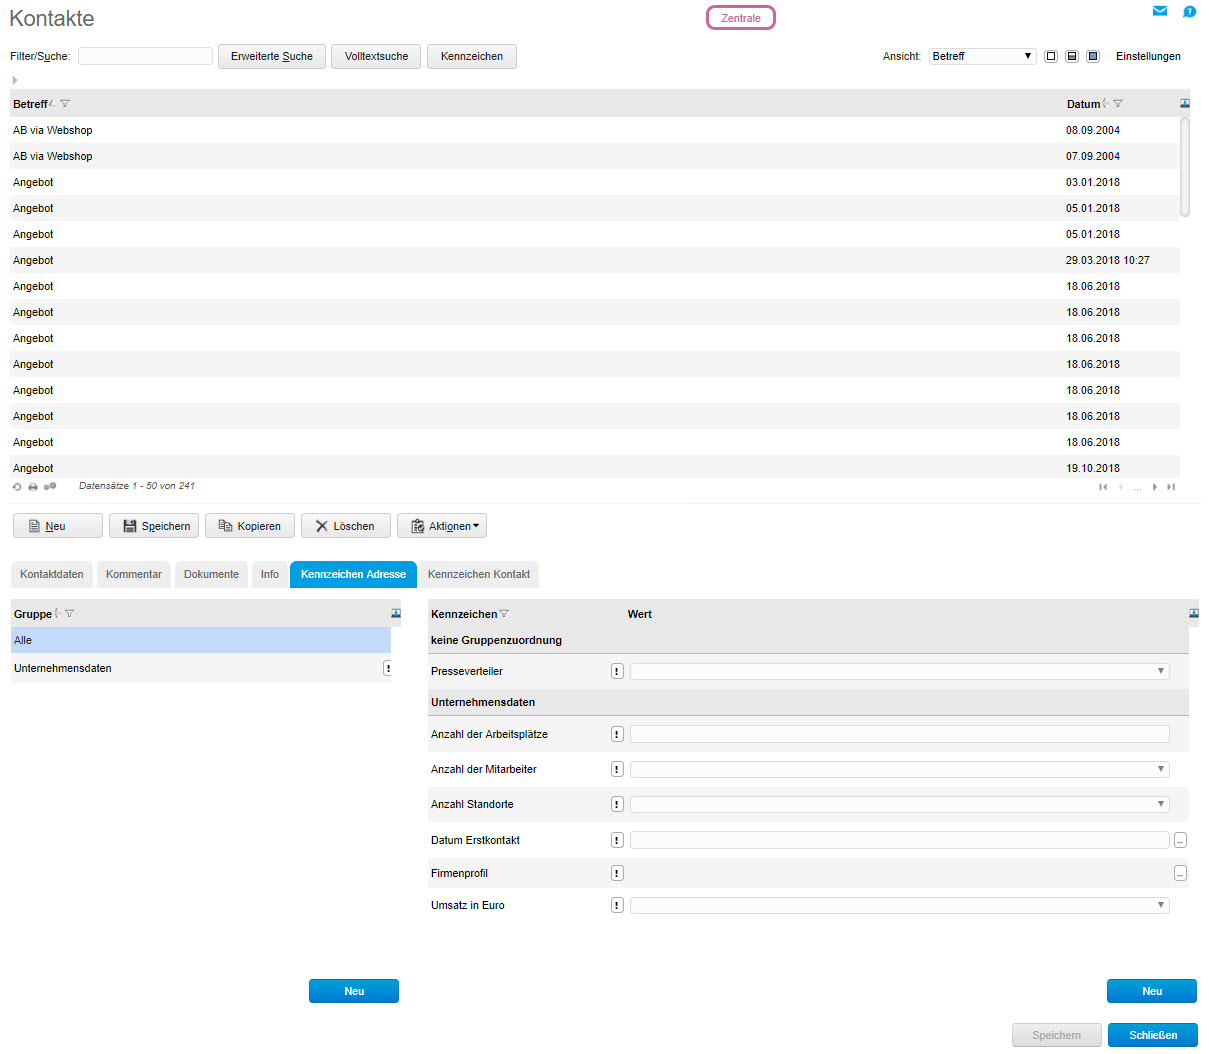Click the Filter/Suche input field
The image size is (1209, 1054).
coord(145,56)
